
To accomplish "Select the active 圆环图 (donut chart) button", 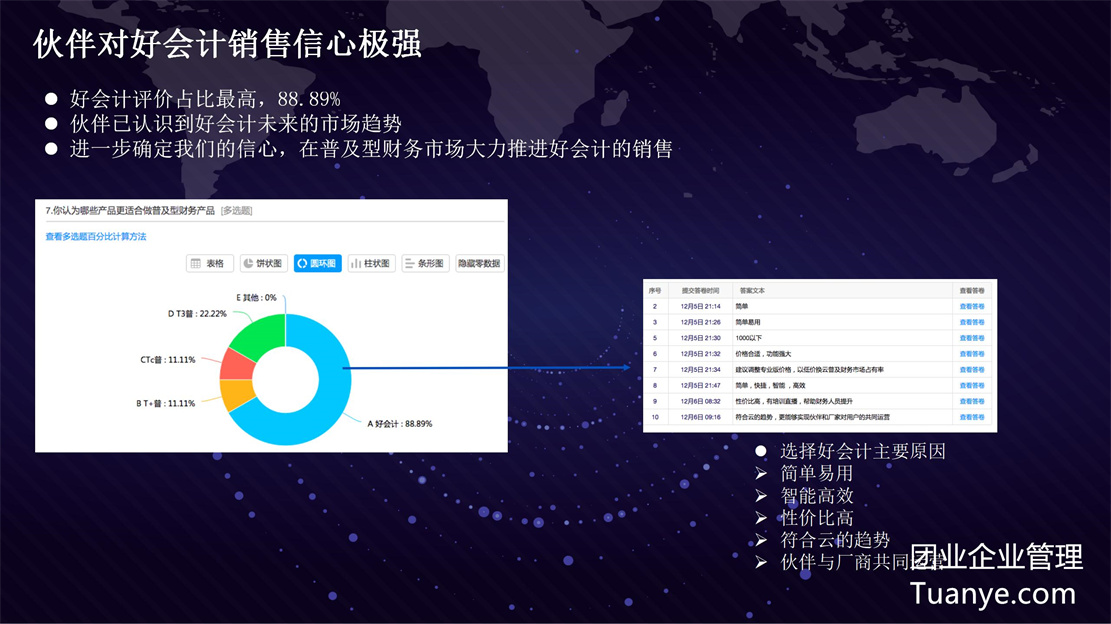I will pyautogui.click(x=317, y=263).
